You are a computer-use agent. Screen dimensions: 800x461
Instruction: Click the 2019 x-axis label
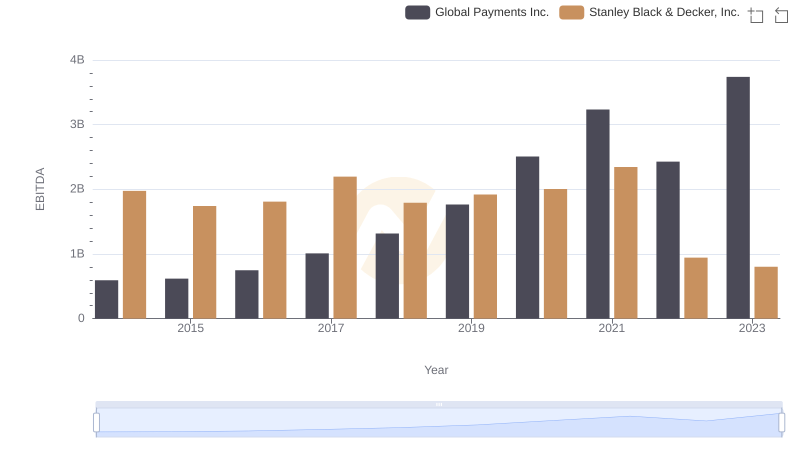(471, 328)
